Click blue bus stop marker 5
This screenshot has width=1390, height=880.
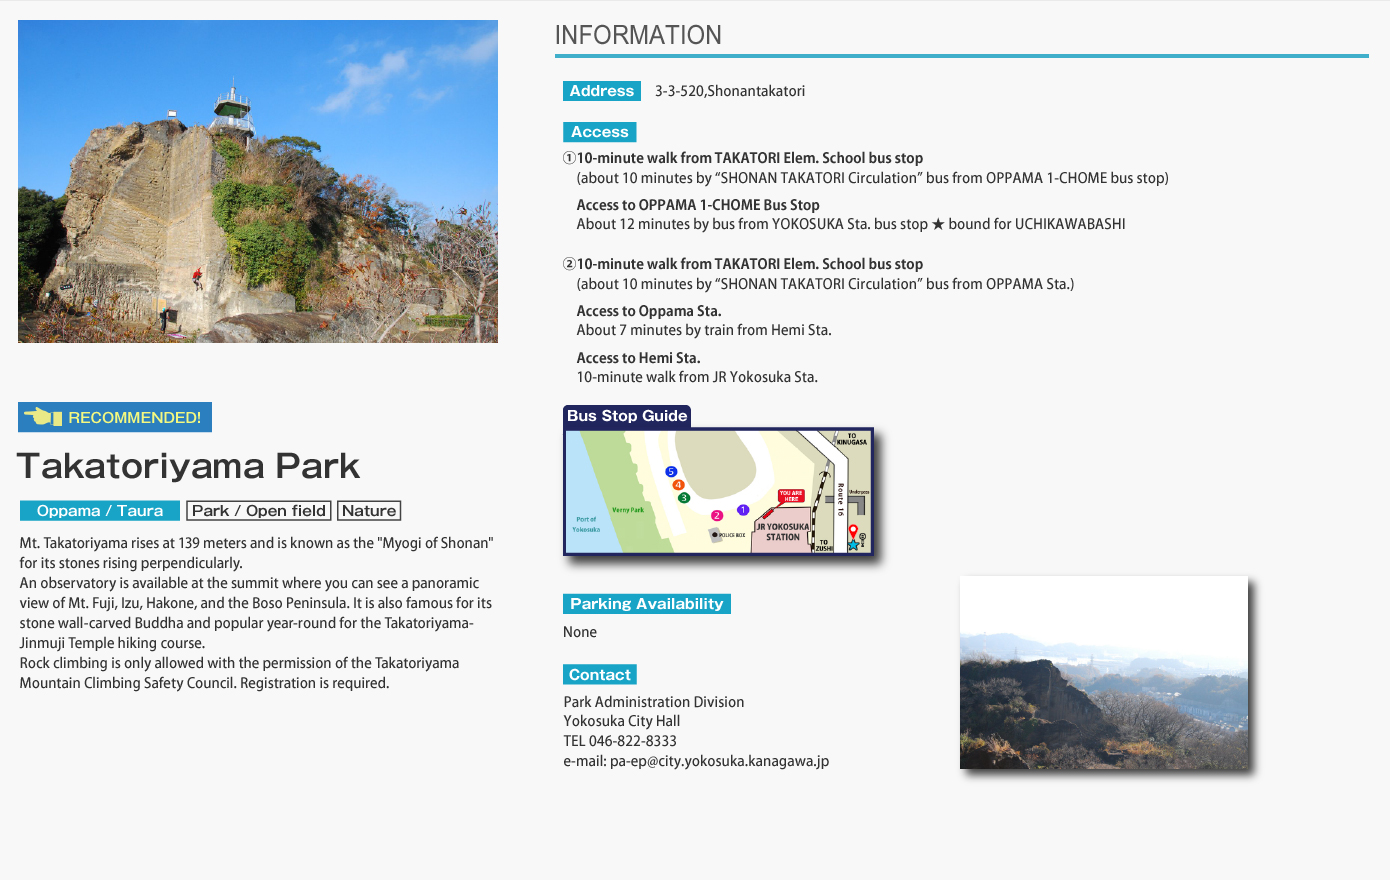(671, 472)
